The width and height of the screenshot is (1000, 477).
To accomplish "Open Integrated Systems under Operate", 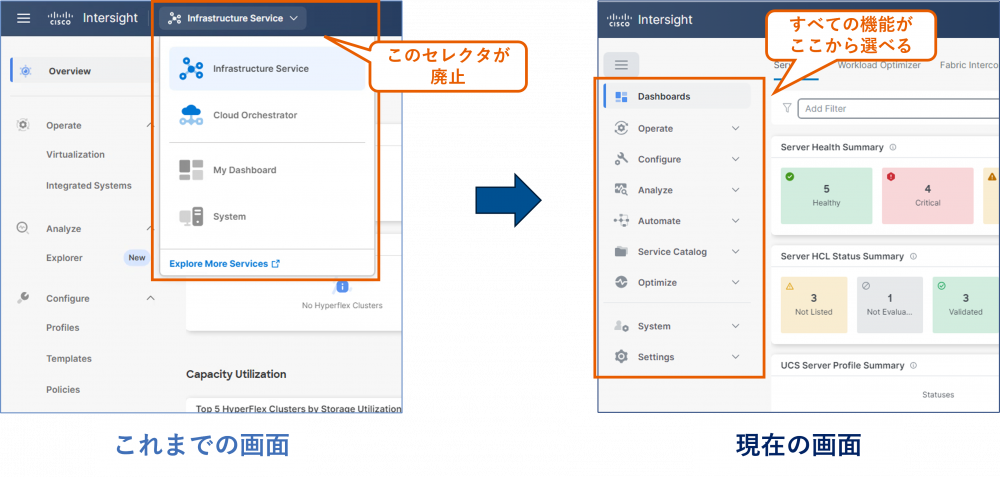I will coord(89,186).
